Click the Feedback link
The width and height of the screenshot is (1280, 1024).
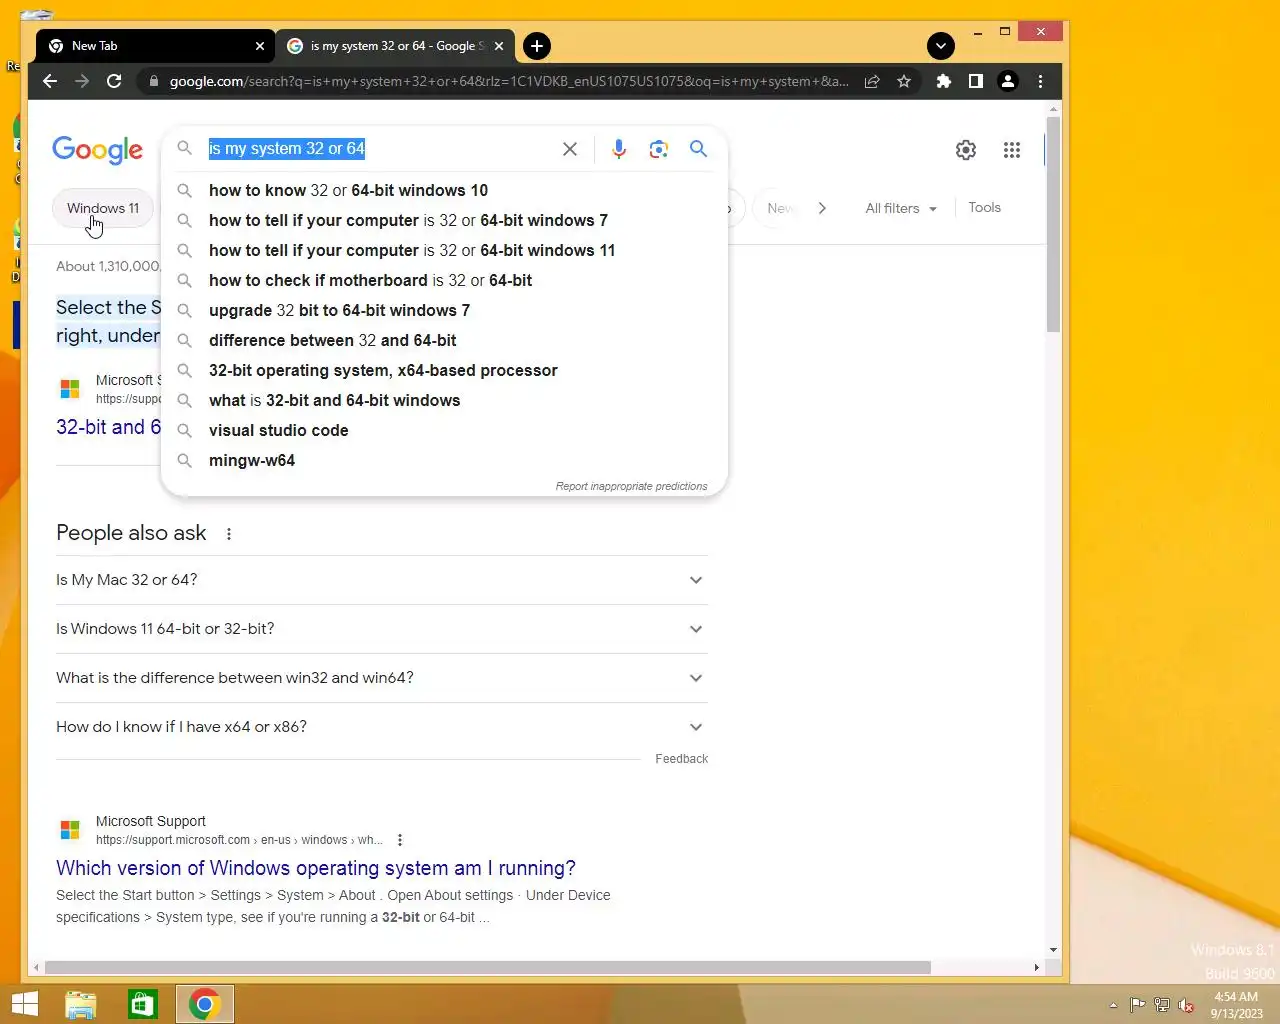click(x=681, y=759)
